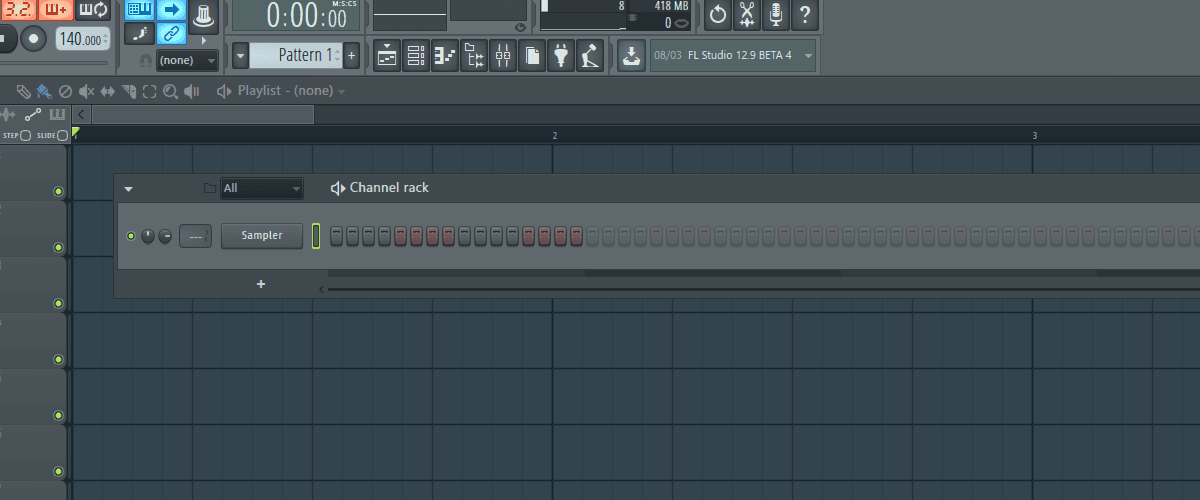Click the undo history circular arrow icon
Viewport: 1200px width, 500px height.
pos(717,14)
